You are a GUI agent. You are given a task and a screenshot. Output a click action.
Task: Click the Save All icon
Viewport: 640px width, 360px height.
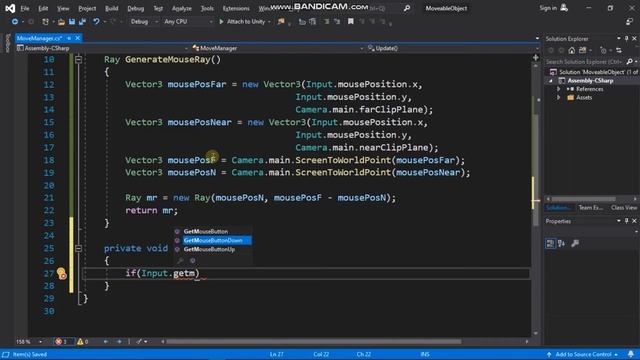tap(82, 22)
